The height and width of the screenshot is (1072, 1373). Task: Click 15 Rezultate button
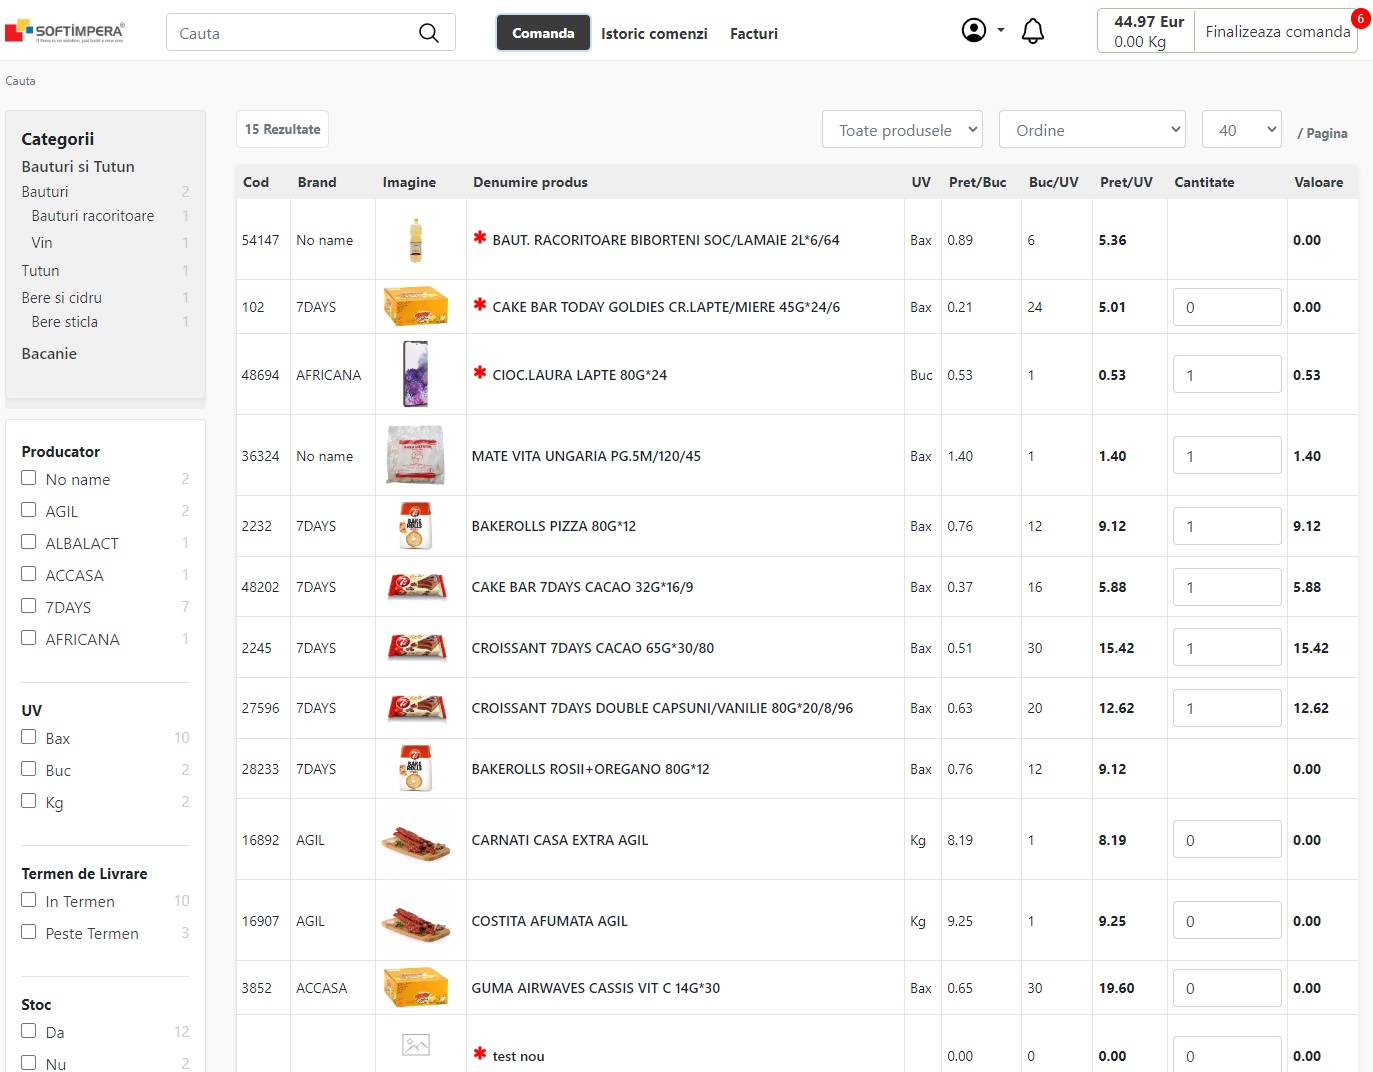click(x=283, y=129)
